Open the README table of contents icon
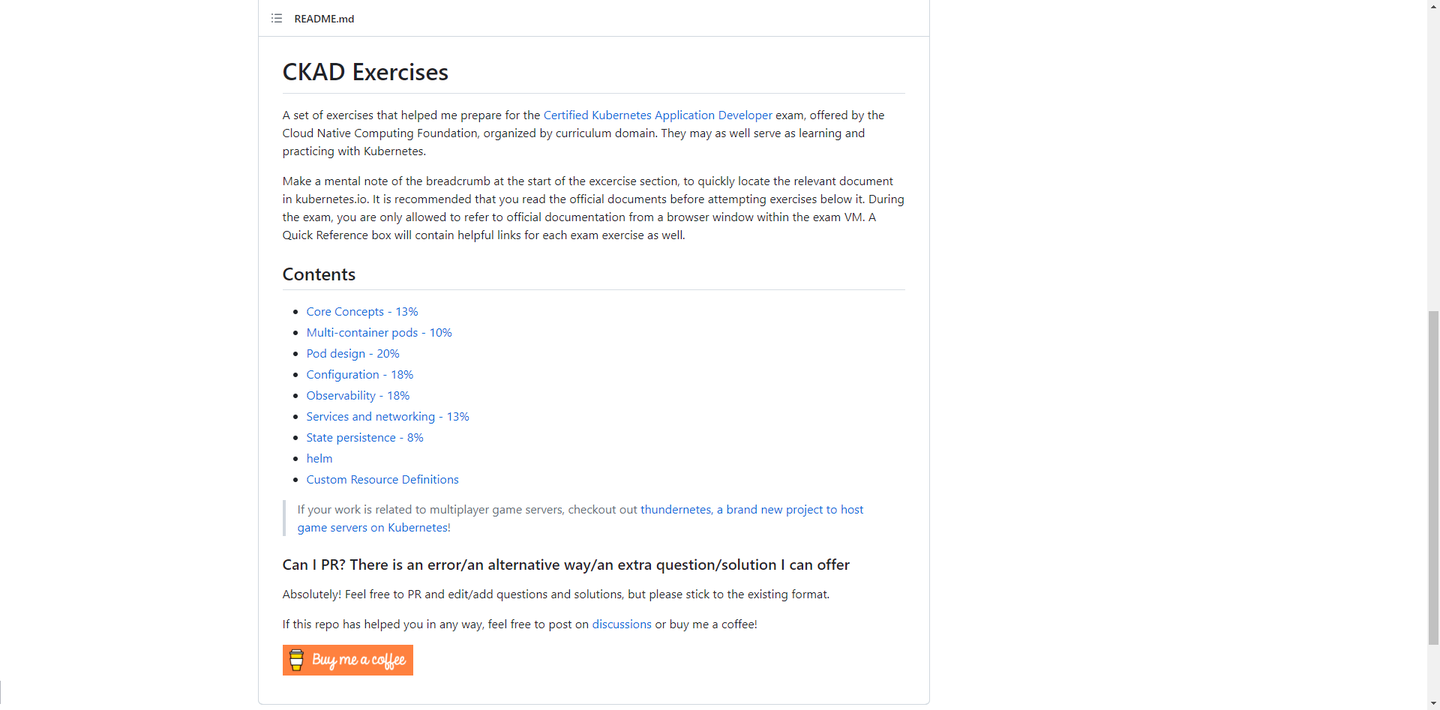1440x710 pixels. tap(277, 18)
